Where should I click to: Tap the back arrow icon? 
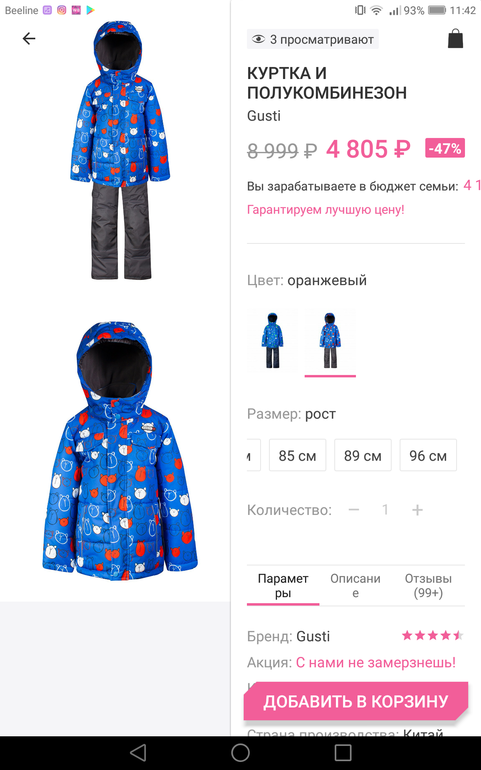point(29,38)
